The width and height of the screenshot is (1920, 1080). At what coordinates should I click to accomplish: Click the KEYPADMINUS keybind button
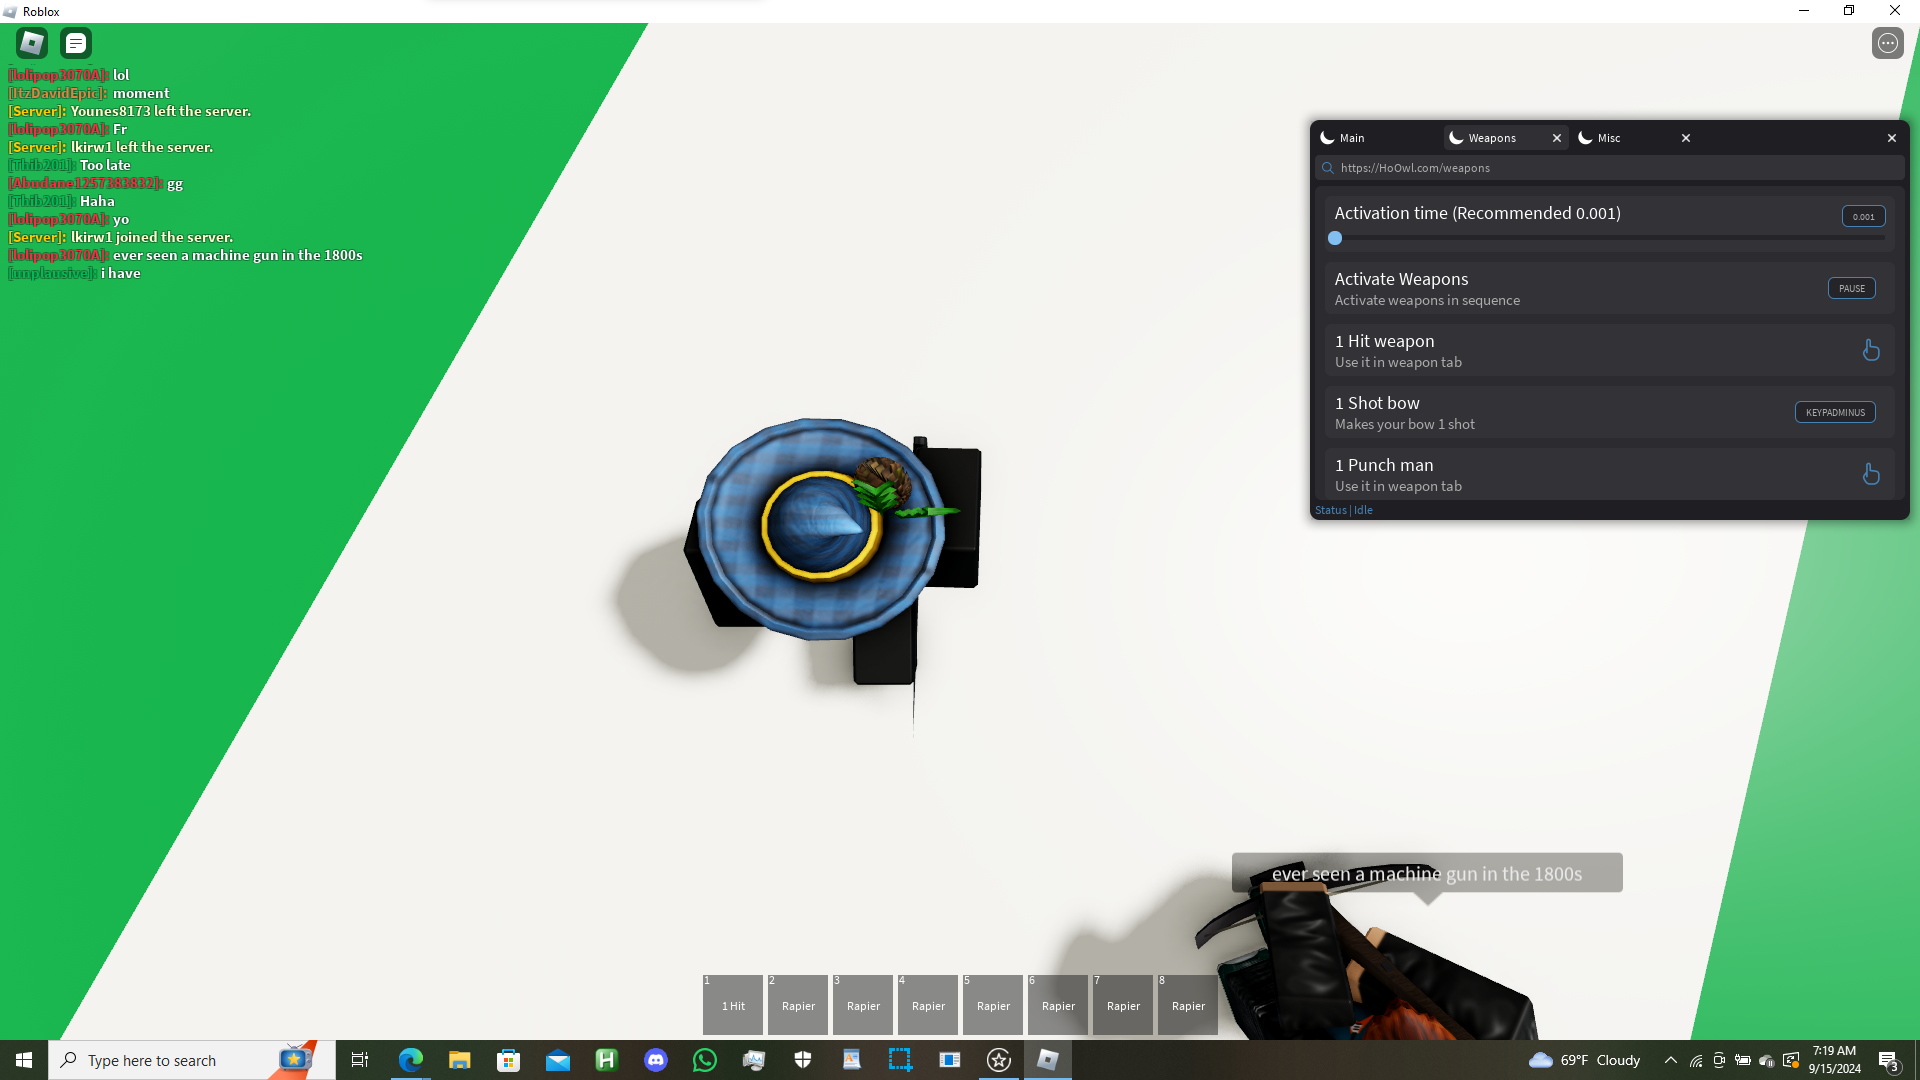(x=1834, y=412)
